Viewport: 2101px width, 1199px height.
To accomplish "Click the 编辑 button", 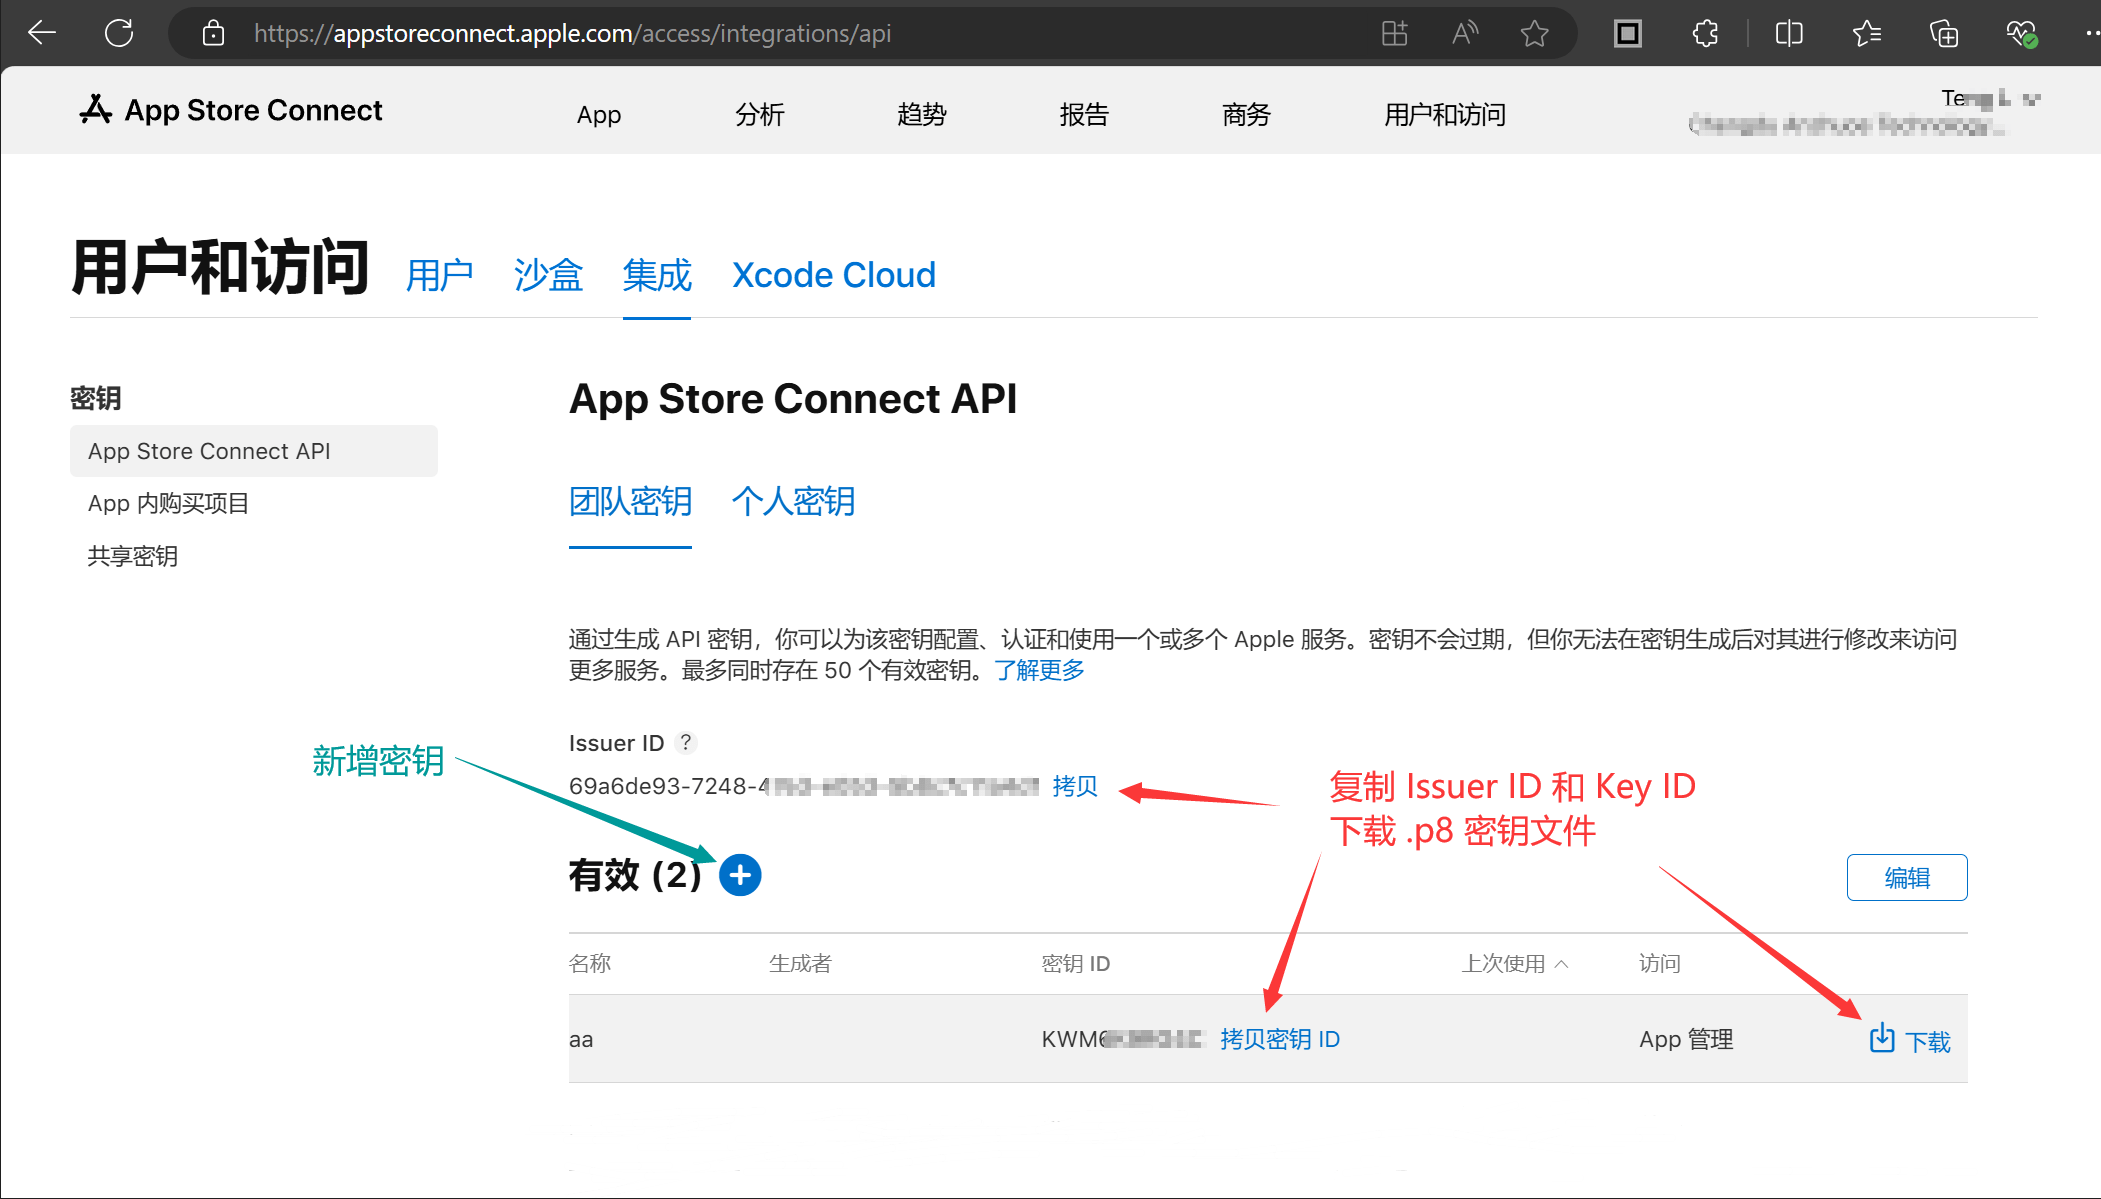I will click(1906, 878).
